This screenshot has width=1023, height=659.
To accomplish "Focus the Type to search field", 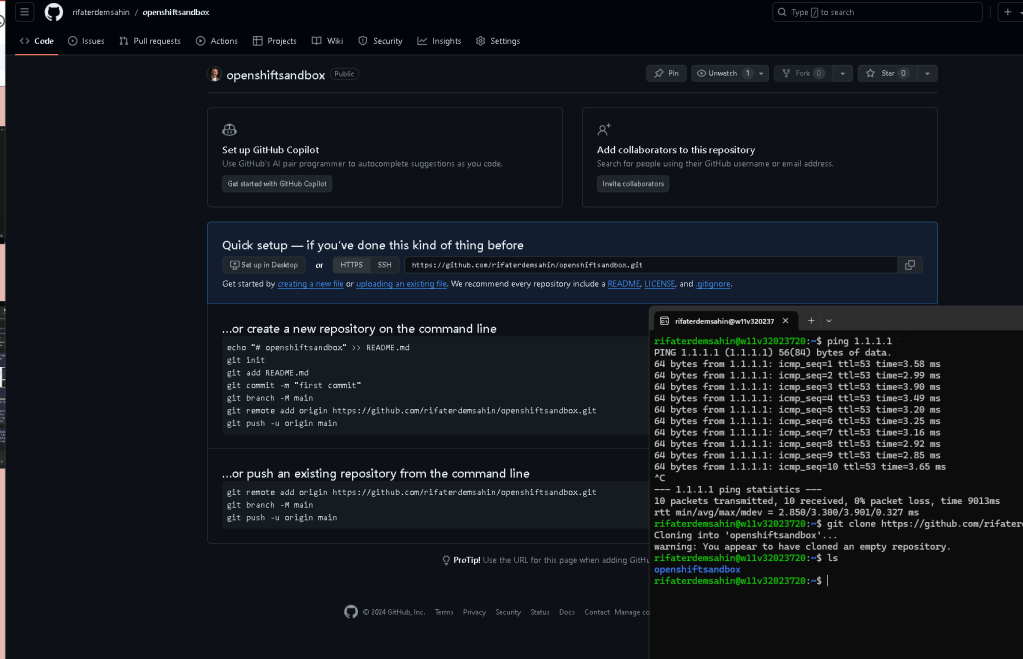I will click(877, 12).
